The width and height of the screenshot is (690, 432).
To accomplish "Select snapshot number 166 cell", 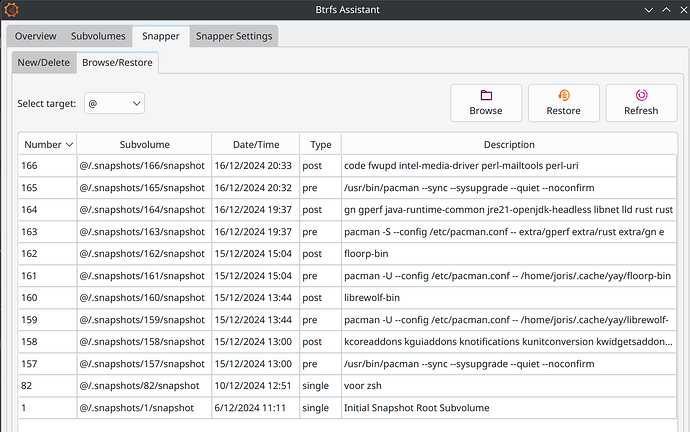I will (48, 166).
